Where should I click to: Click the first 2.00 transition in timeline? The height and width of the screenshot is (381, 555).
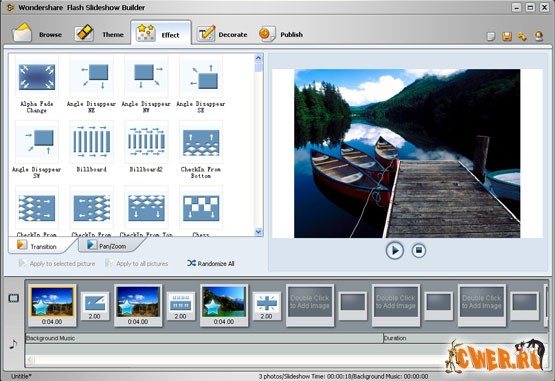coord(95,306)
